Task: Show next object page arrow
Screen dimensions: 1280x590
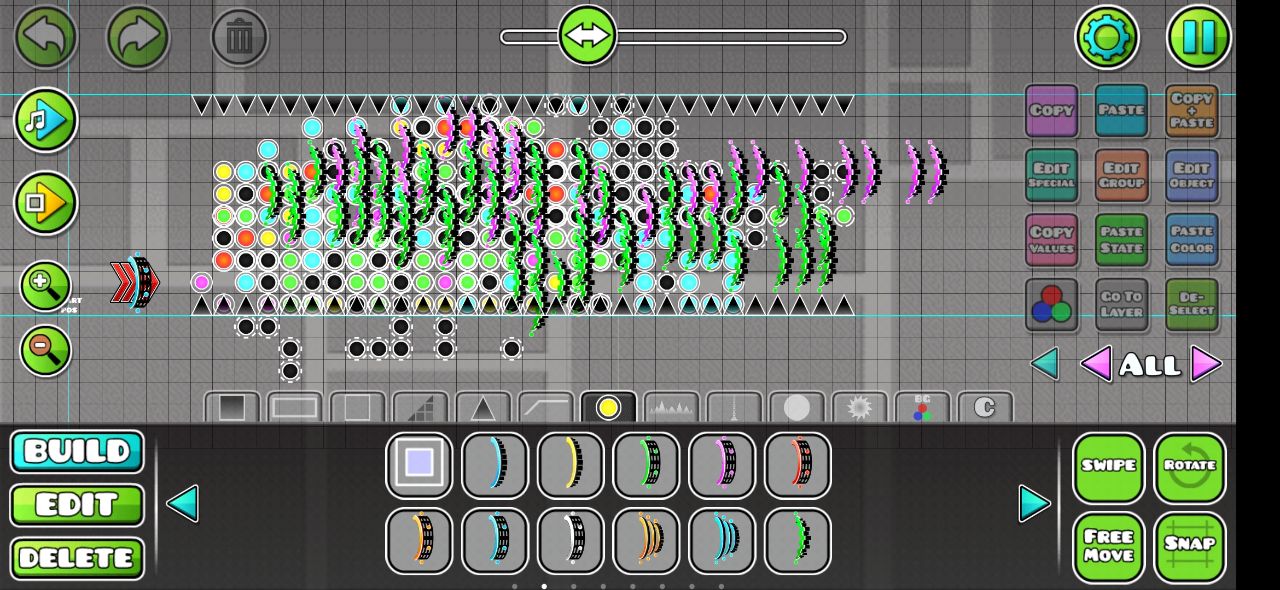Action: coord(1035,503)
